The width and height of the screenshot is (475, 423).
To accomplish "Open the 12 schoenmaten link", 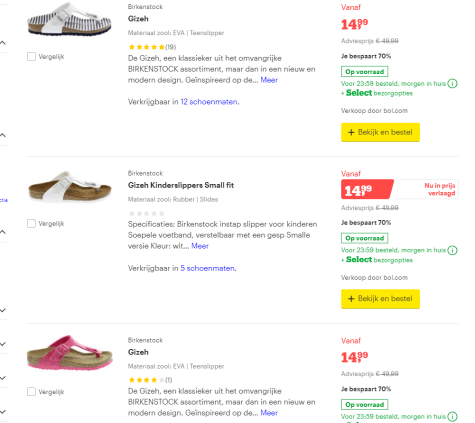I will [x=209, y=102].
